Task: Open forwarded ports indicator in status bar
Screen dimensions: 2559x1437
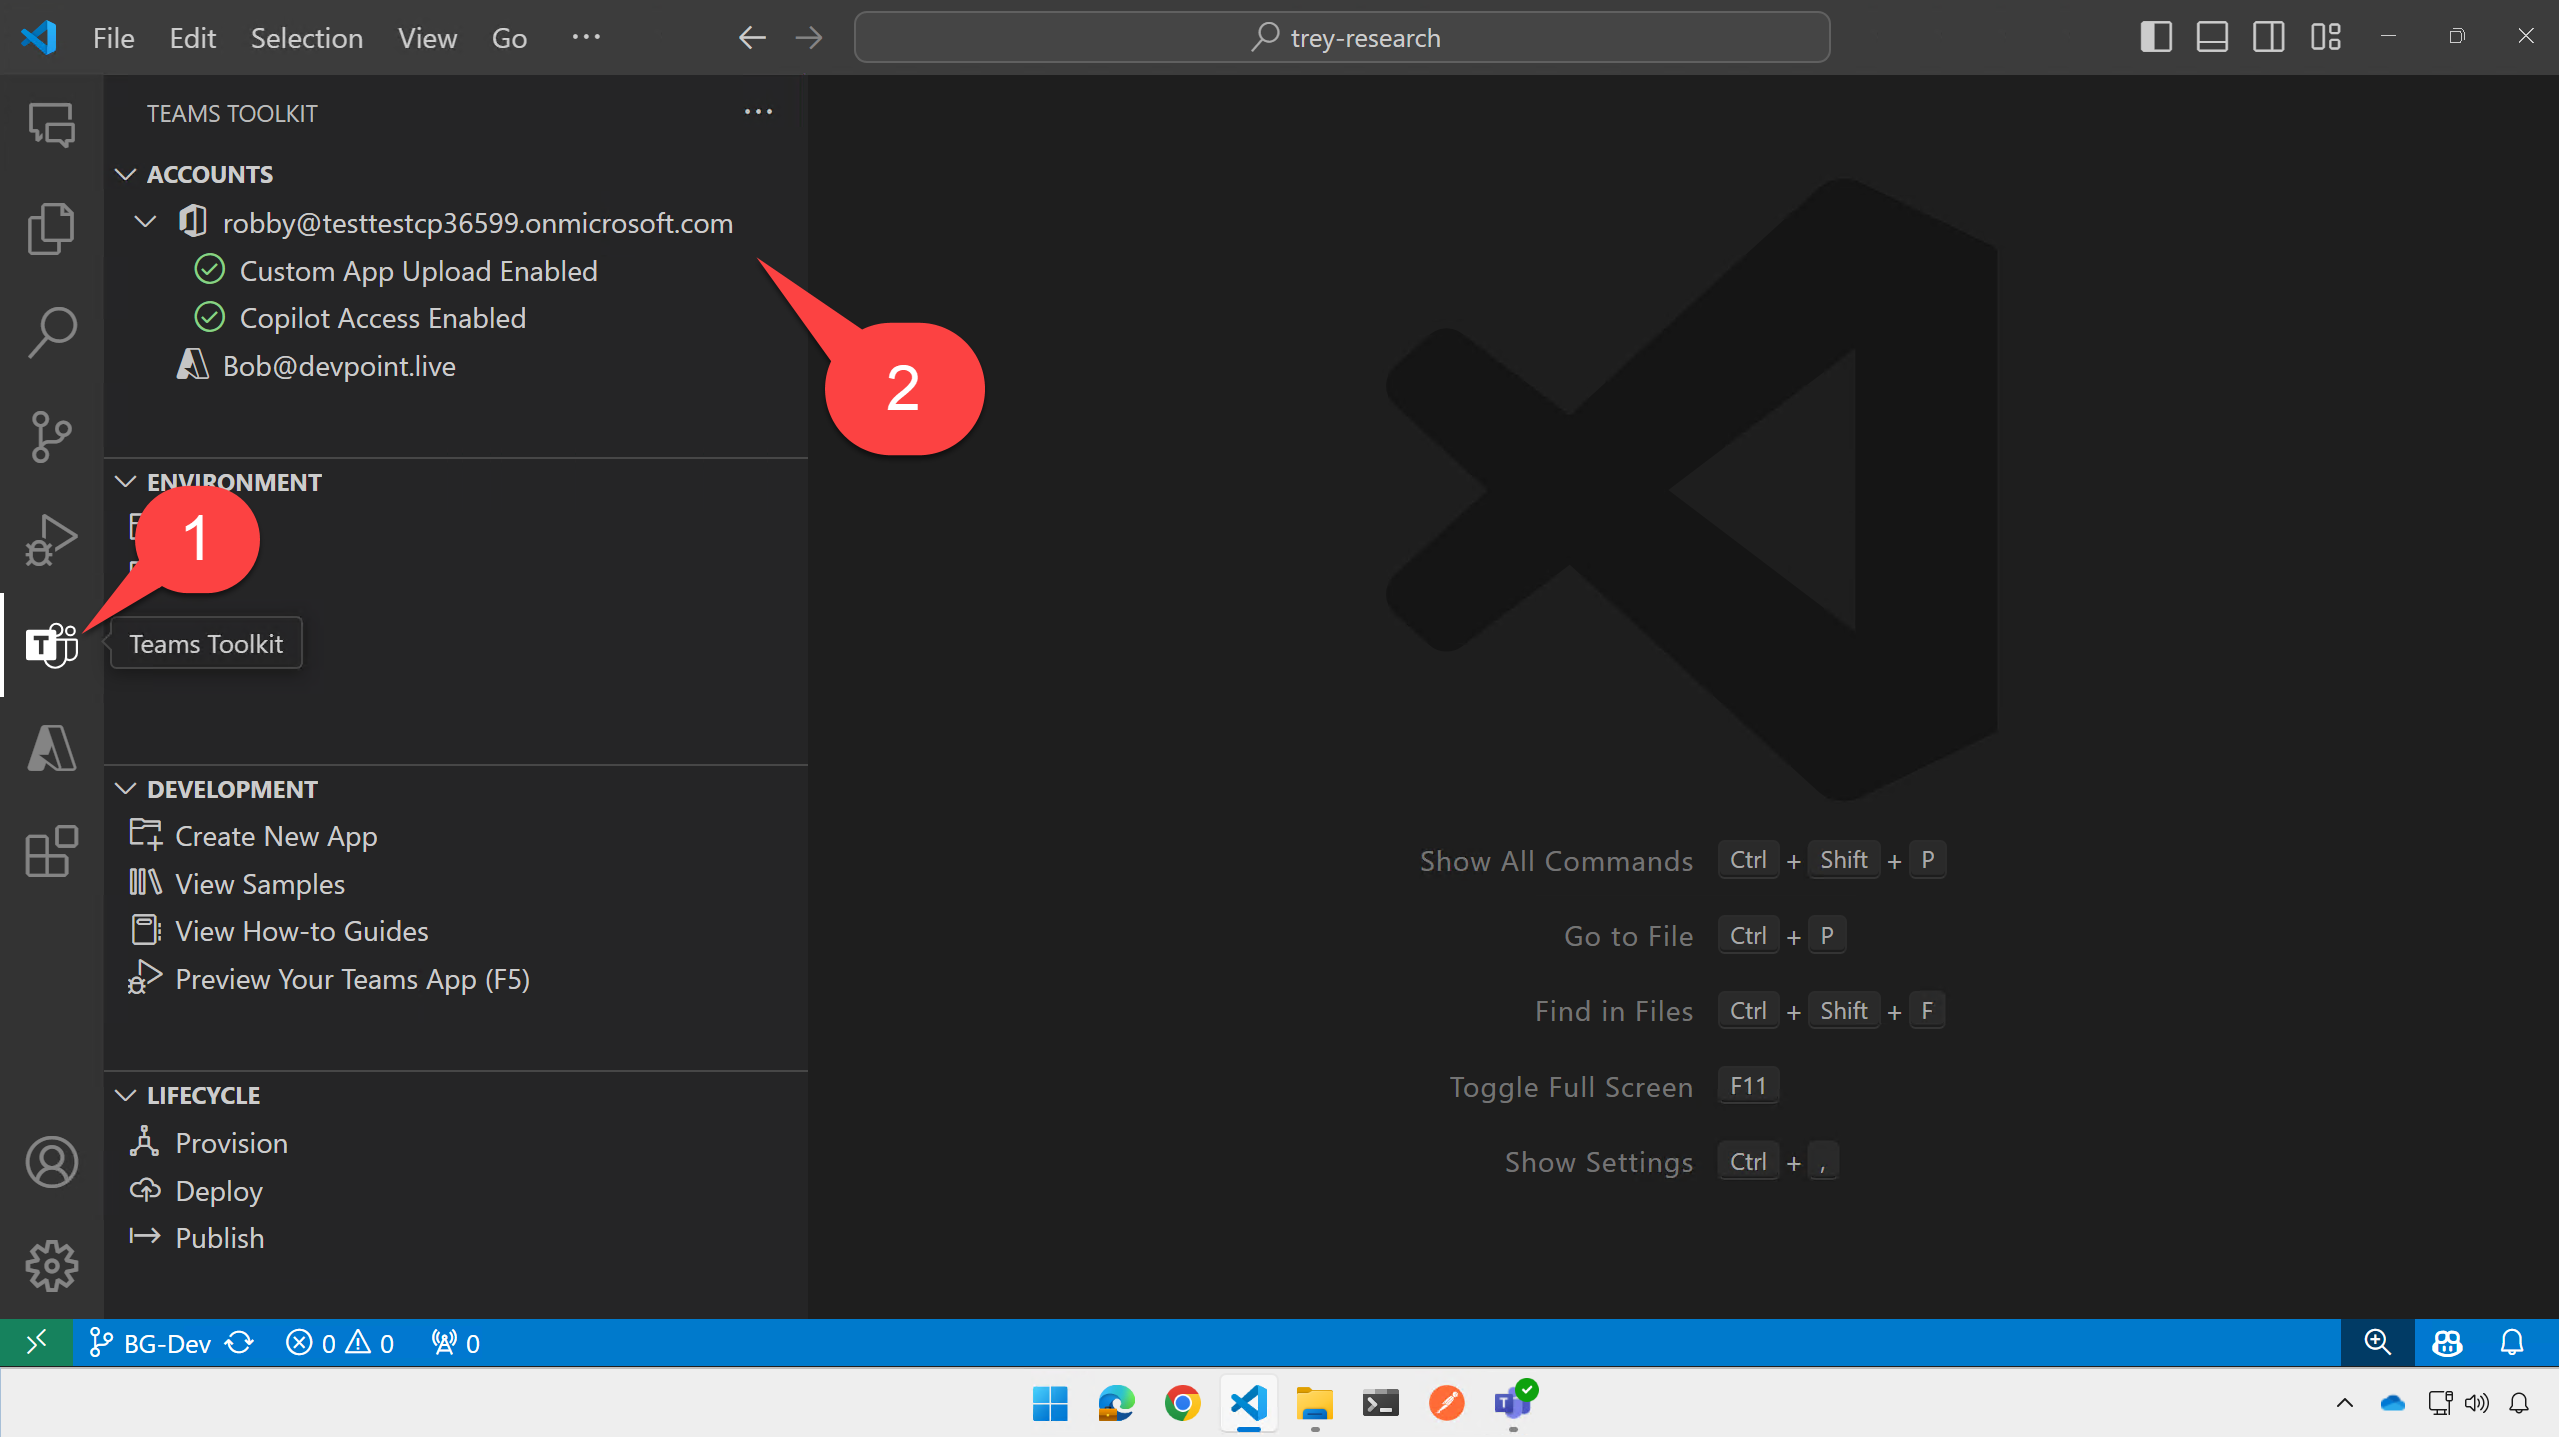Action: pyautogui.click(x=455, y=1342)
